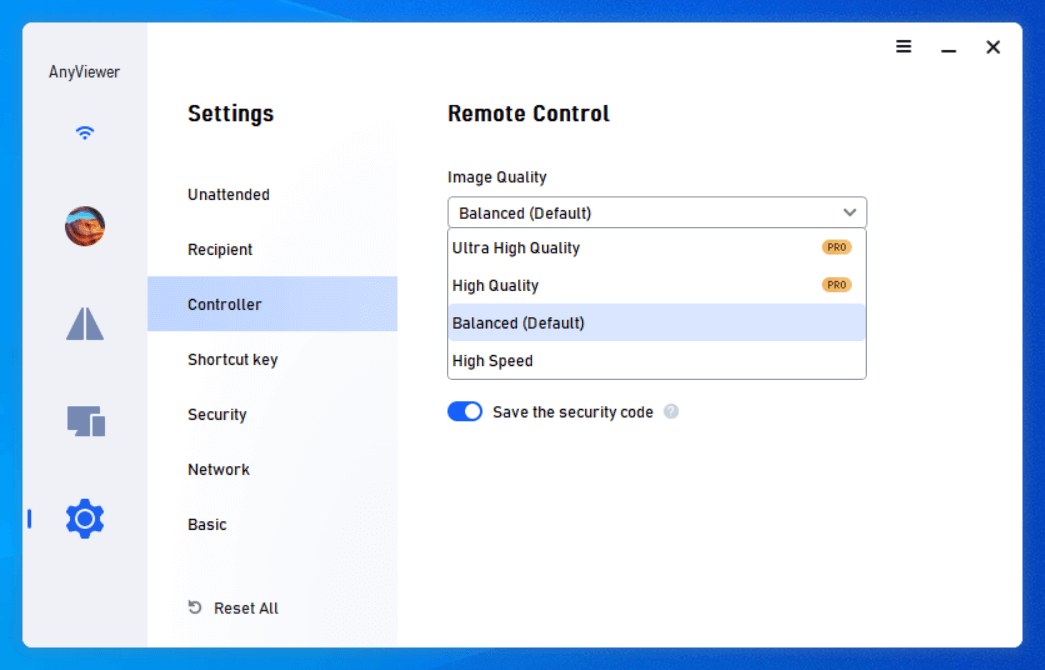Viewport: 1045px width, 670px height.
Task: Click the Reset All button
Action: [x=246, y=608]
